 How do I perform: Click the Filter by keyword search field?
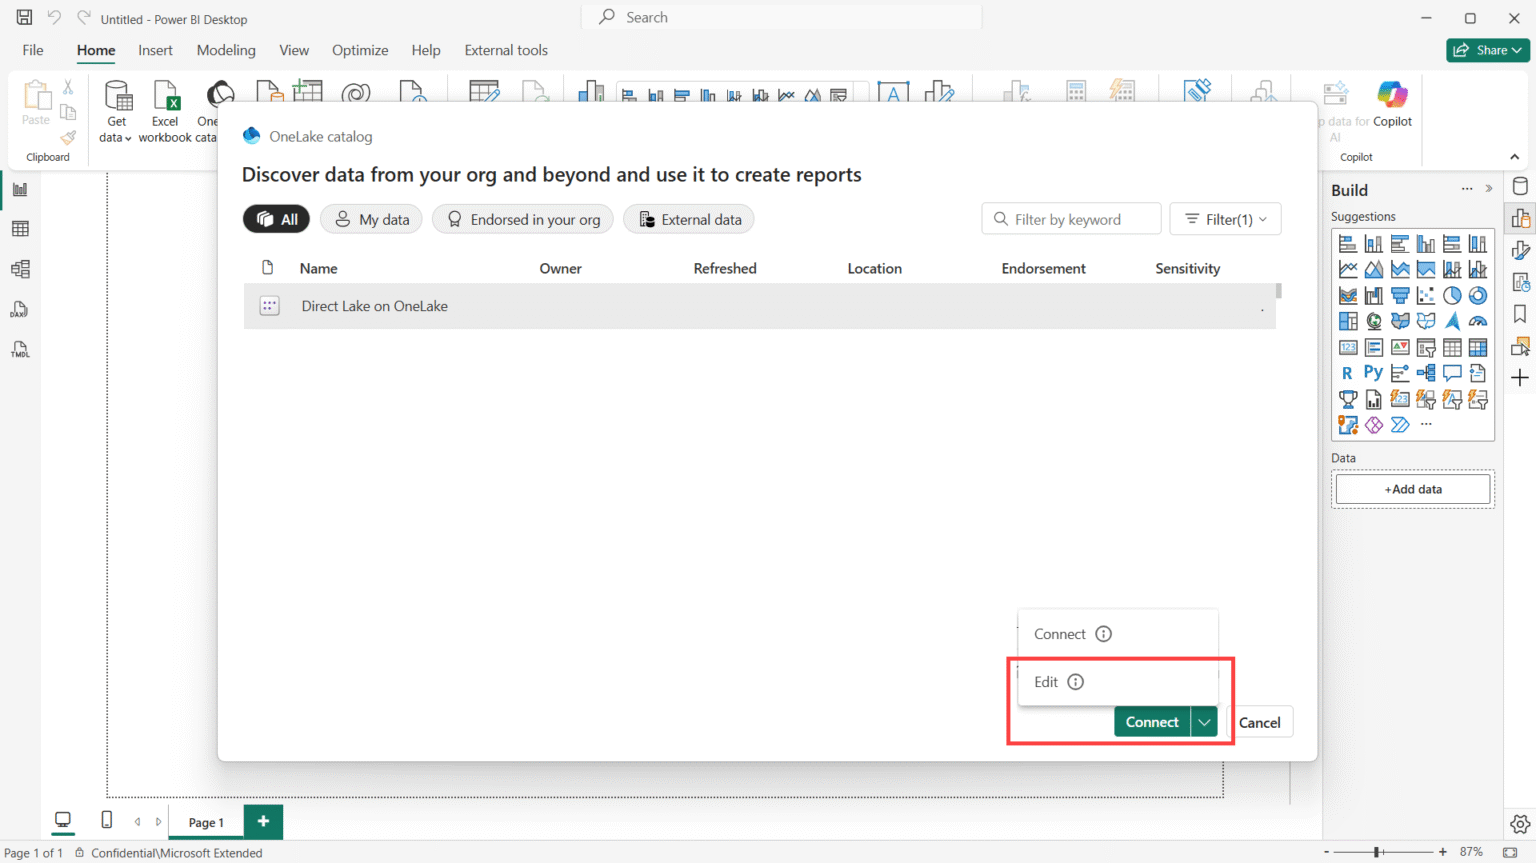1071,219
